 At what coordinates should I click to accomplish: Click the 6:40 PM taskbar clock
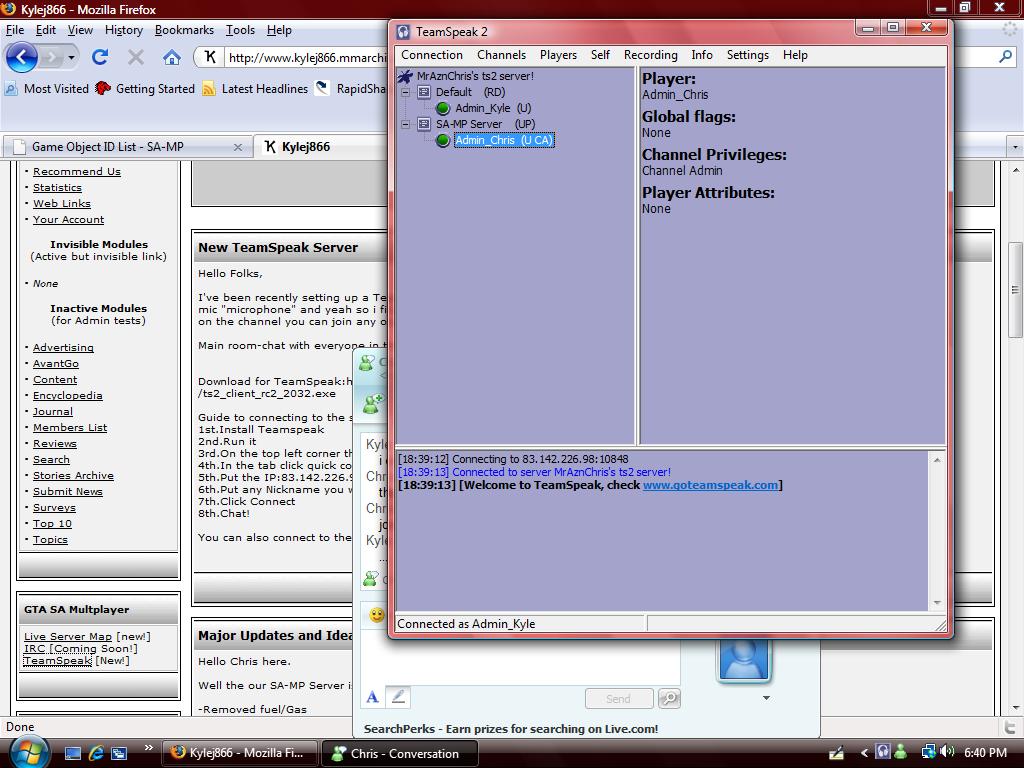[985, 752]
